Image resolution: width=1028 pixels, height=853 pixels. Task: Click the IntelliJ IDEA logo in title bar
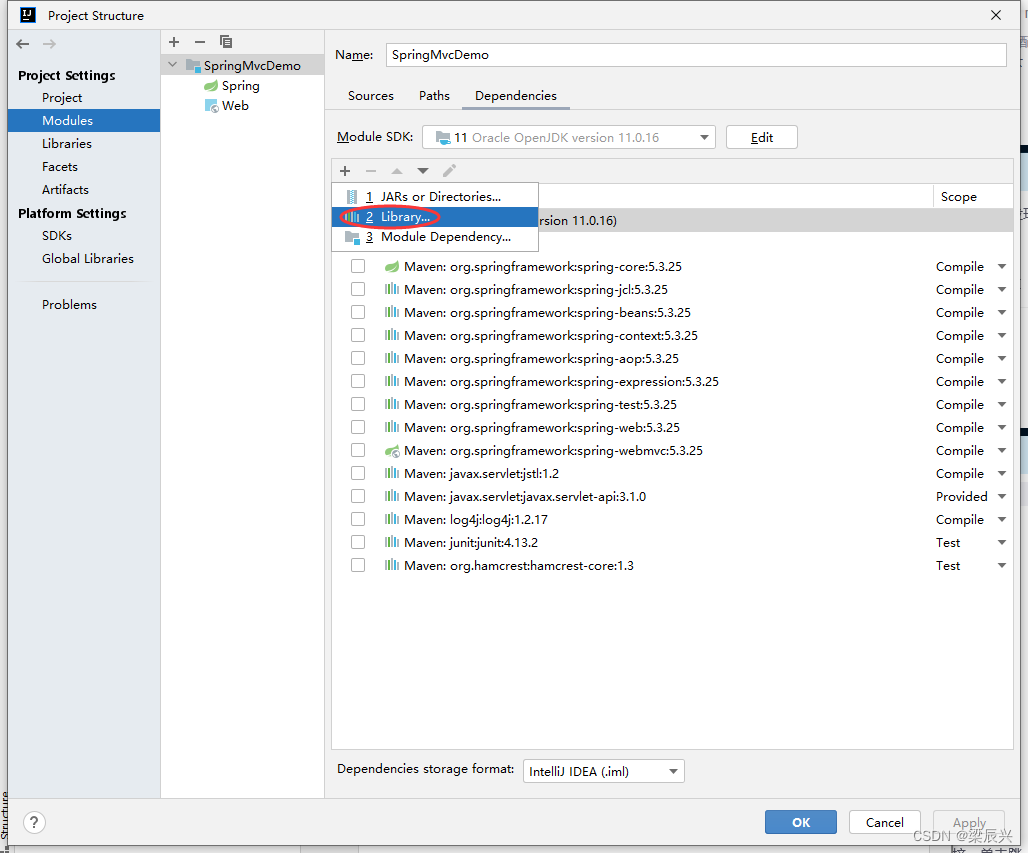[x=28, y=15]
